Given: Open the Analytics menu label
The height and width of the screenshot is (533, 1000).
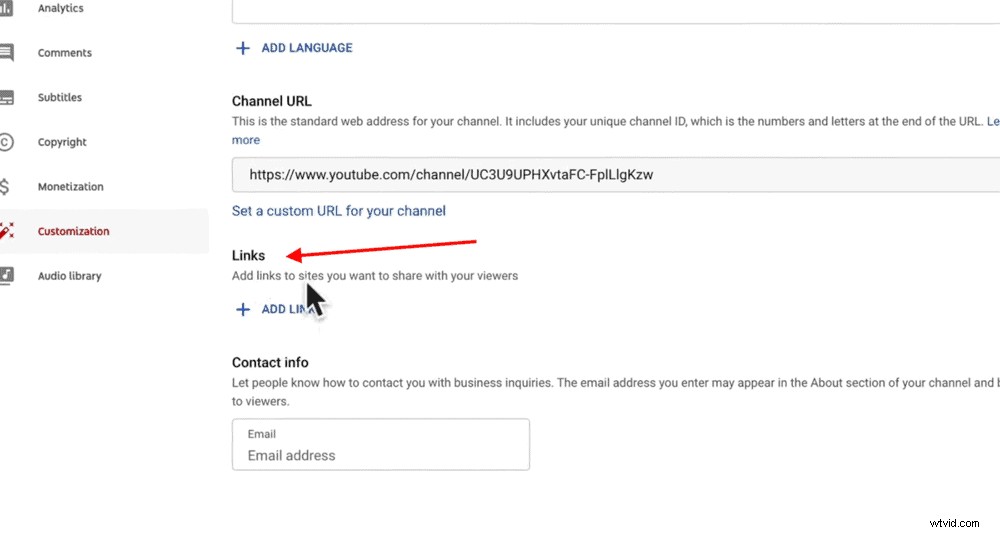Looking at the screenshot, I should point(60,9).
